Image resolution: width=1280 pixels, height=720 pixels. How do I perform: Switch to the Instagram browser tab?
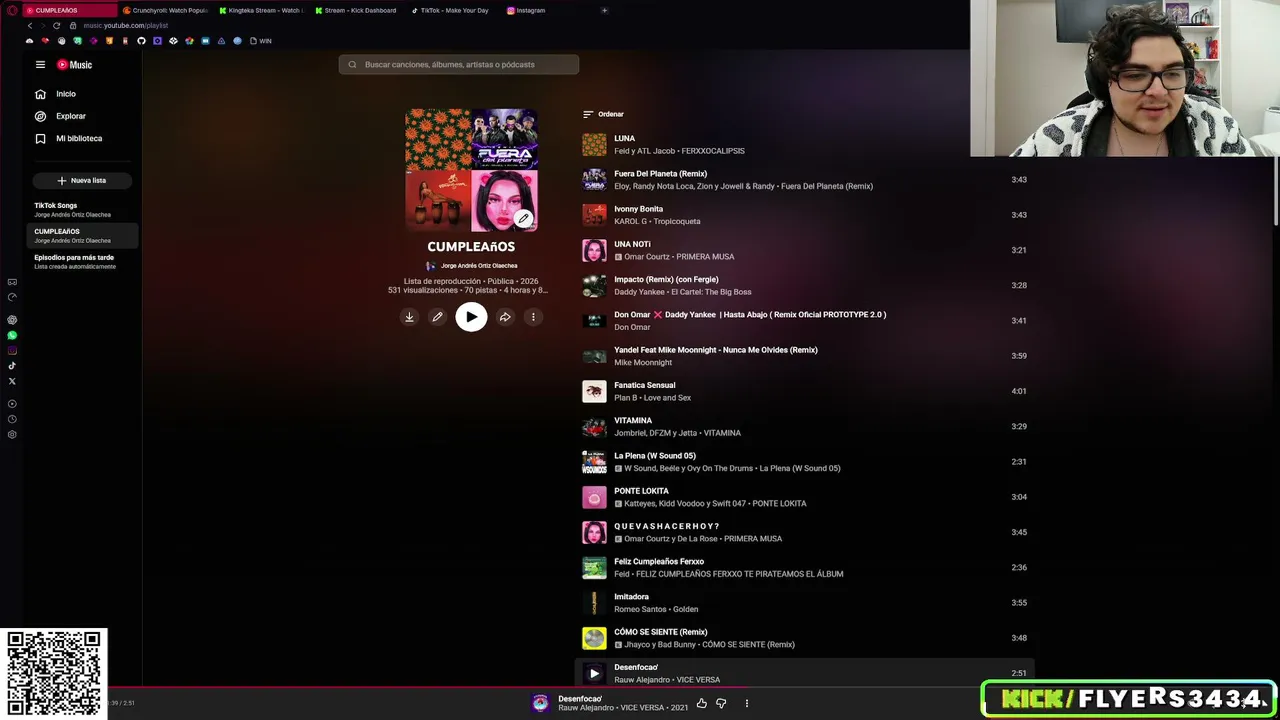(x=548, y=10)
